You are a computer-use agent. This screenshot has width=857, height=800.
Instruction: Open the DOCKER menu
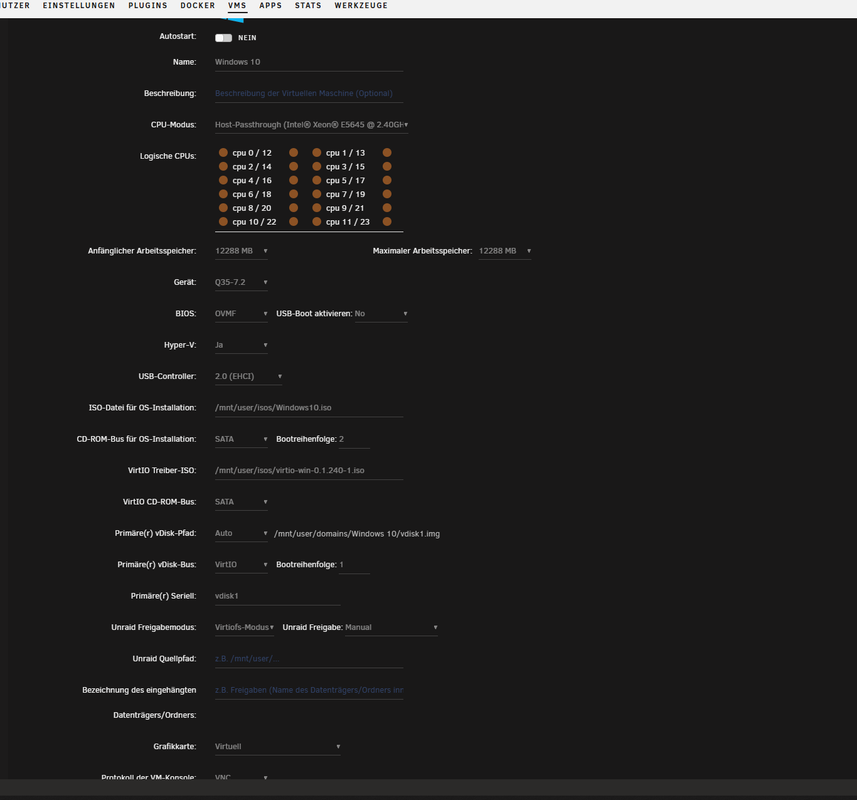click(x=198, y=5)
